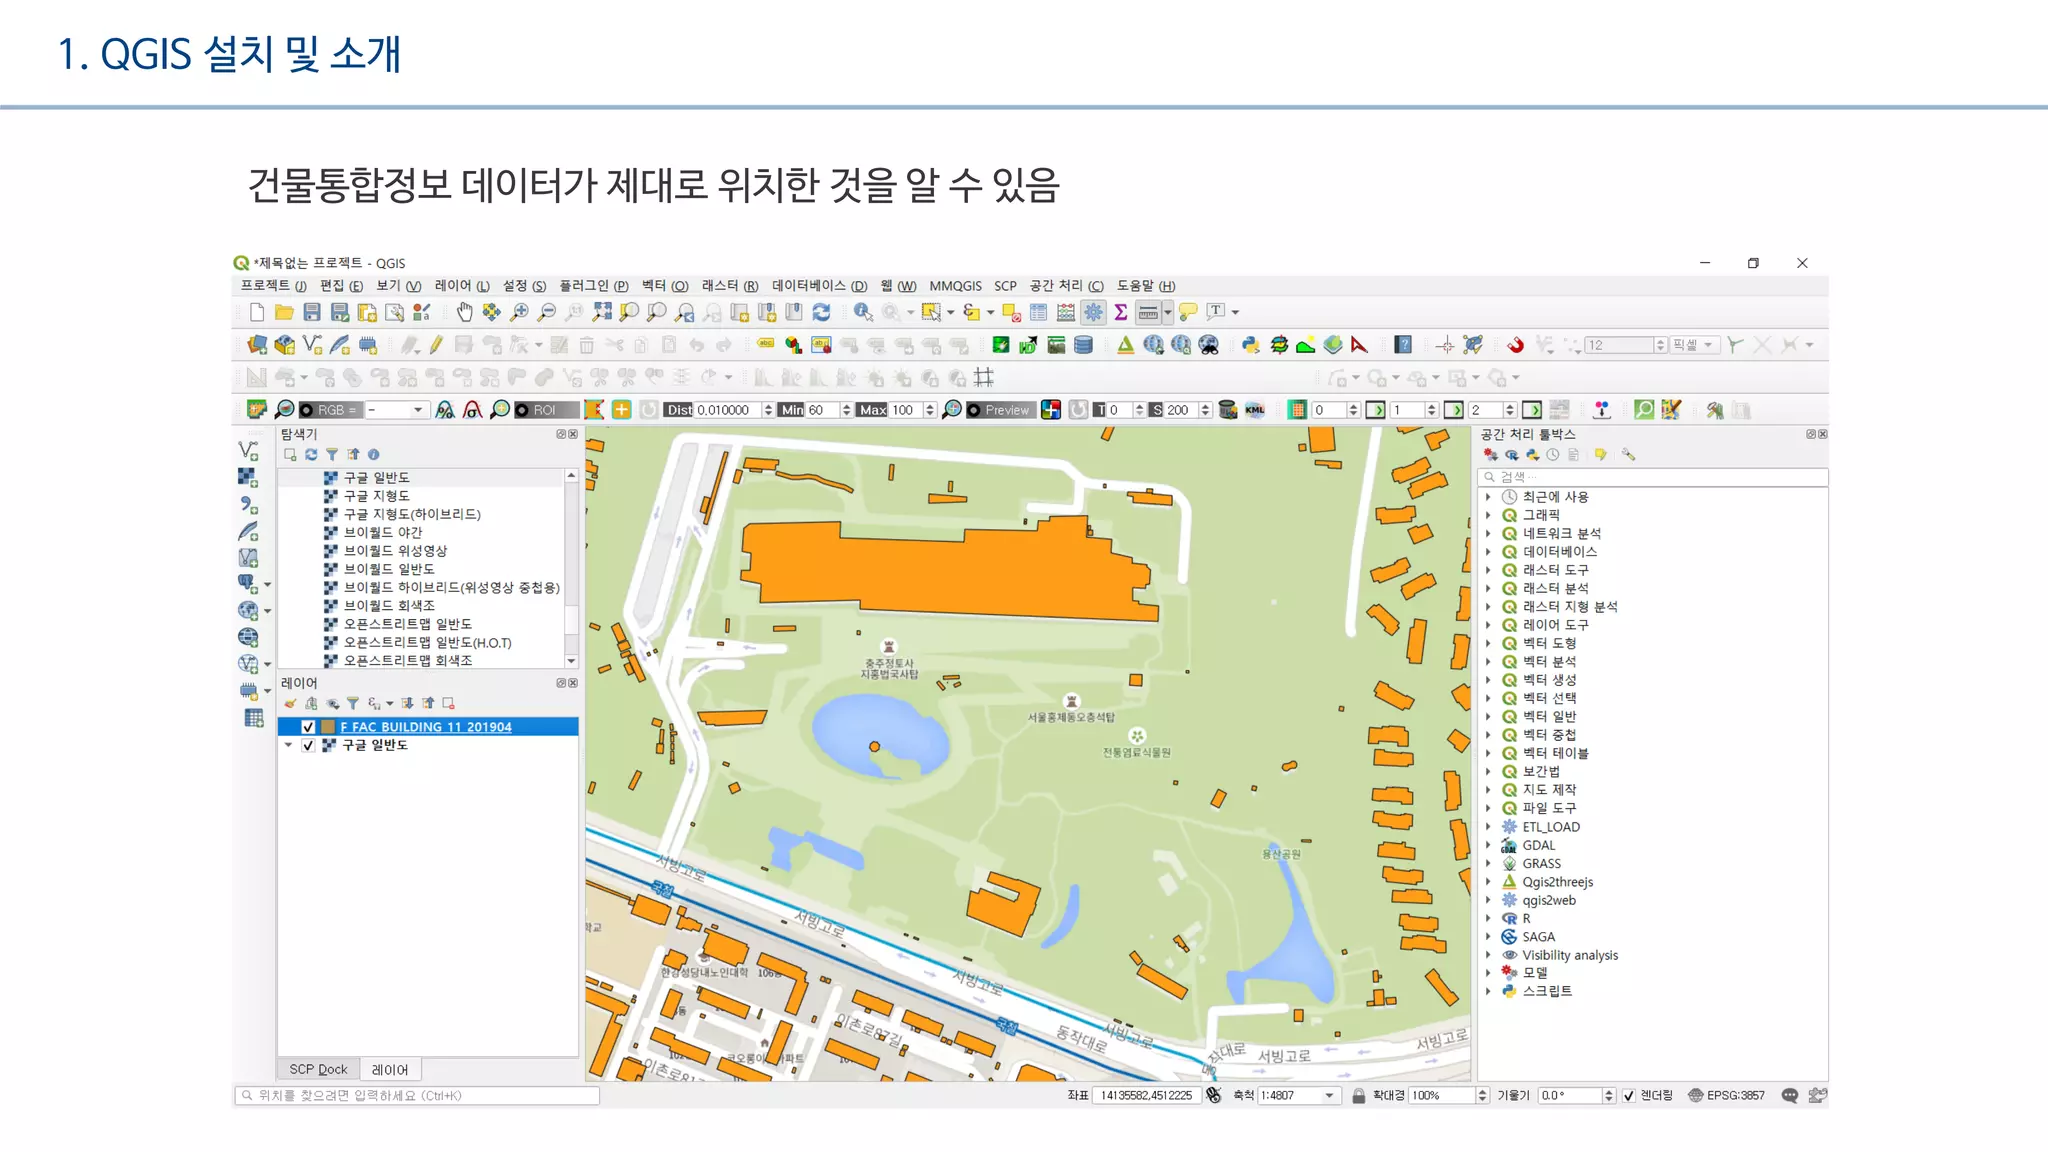Toggle SCP RGB display button
Screen dimensions: 2048x1152
tap(329, 410)
